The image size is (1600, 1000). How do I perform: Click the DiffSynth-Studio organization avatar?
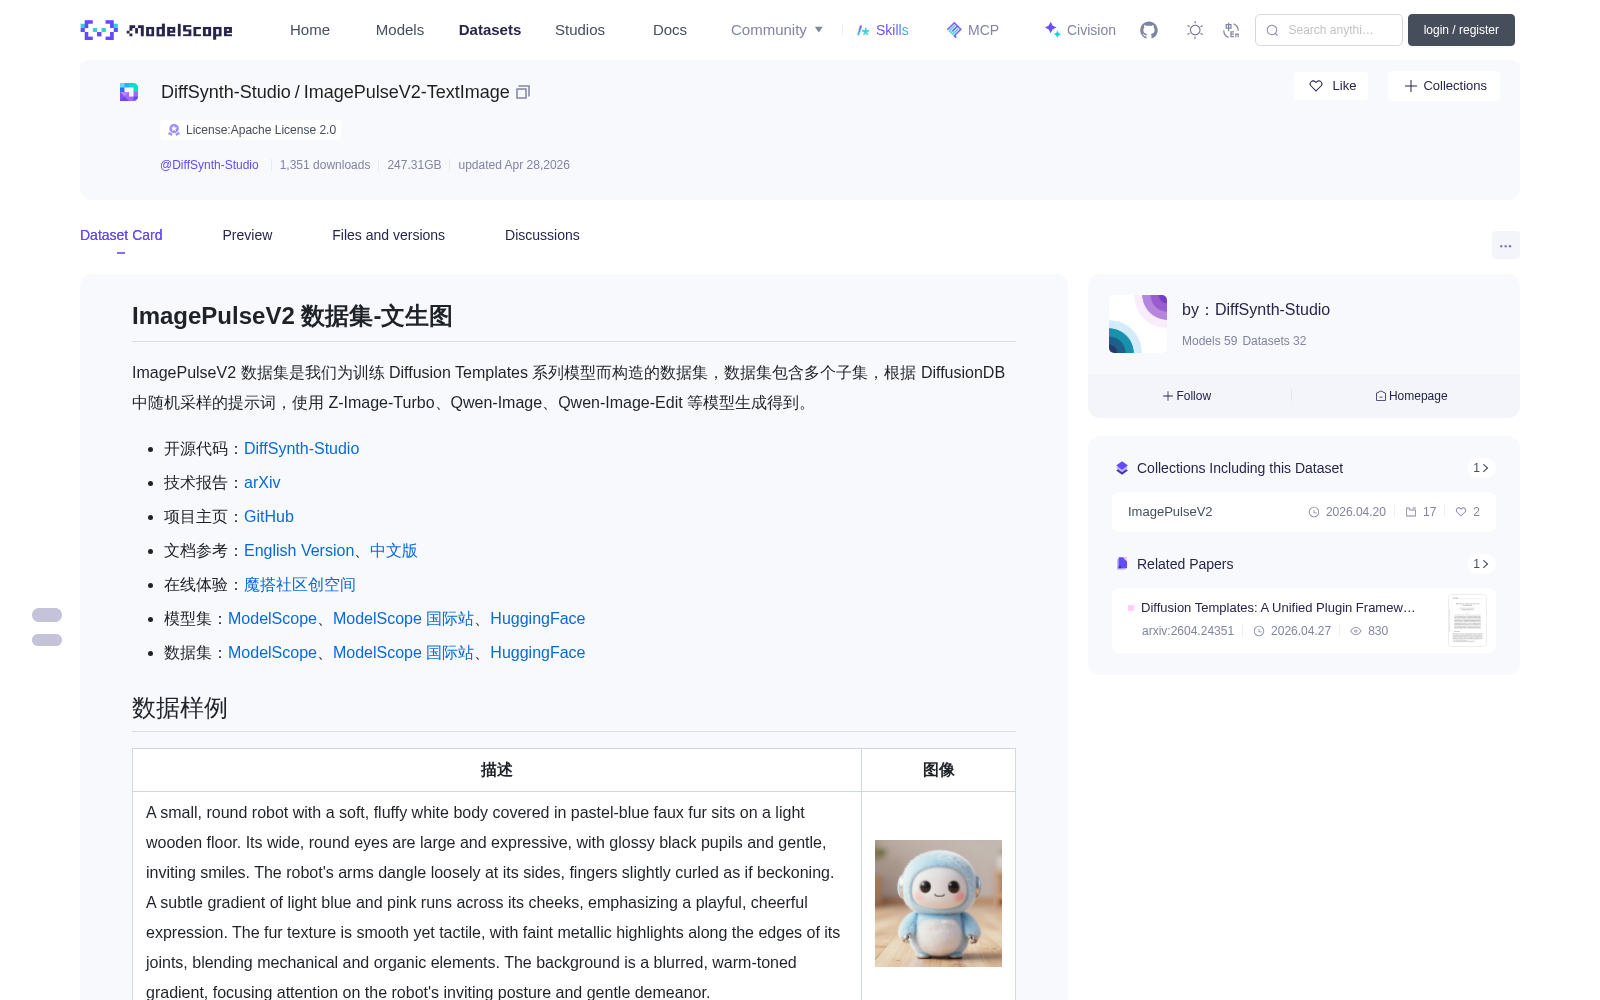1138,324
